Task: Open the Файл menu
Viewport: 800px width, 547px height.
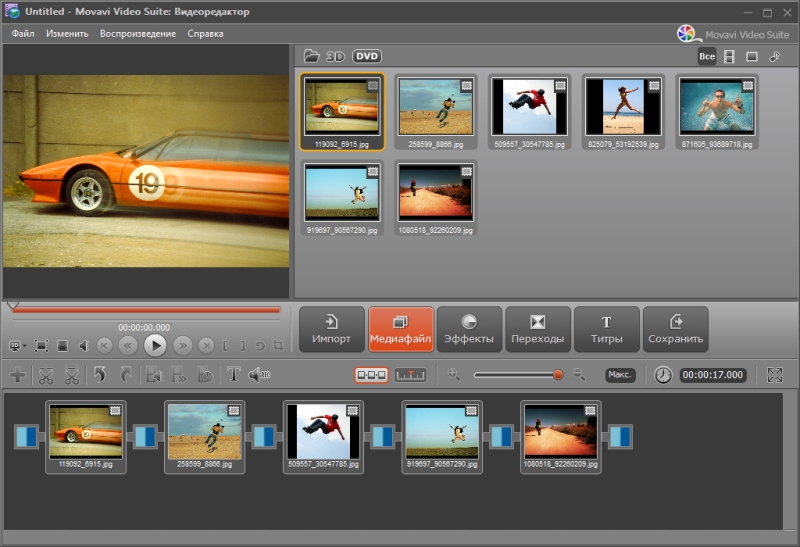Action: [23, 34]
